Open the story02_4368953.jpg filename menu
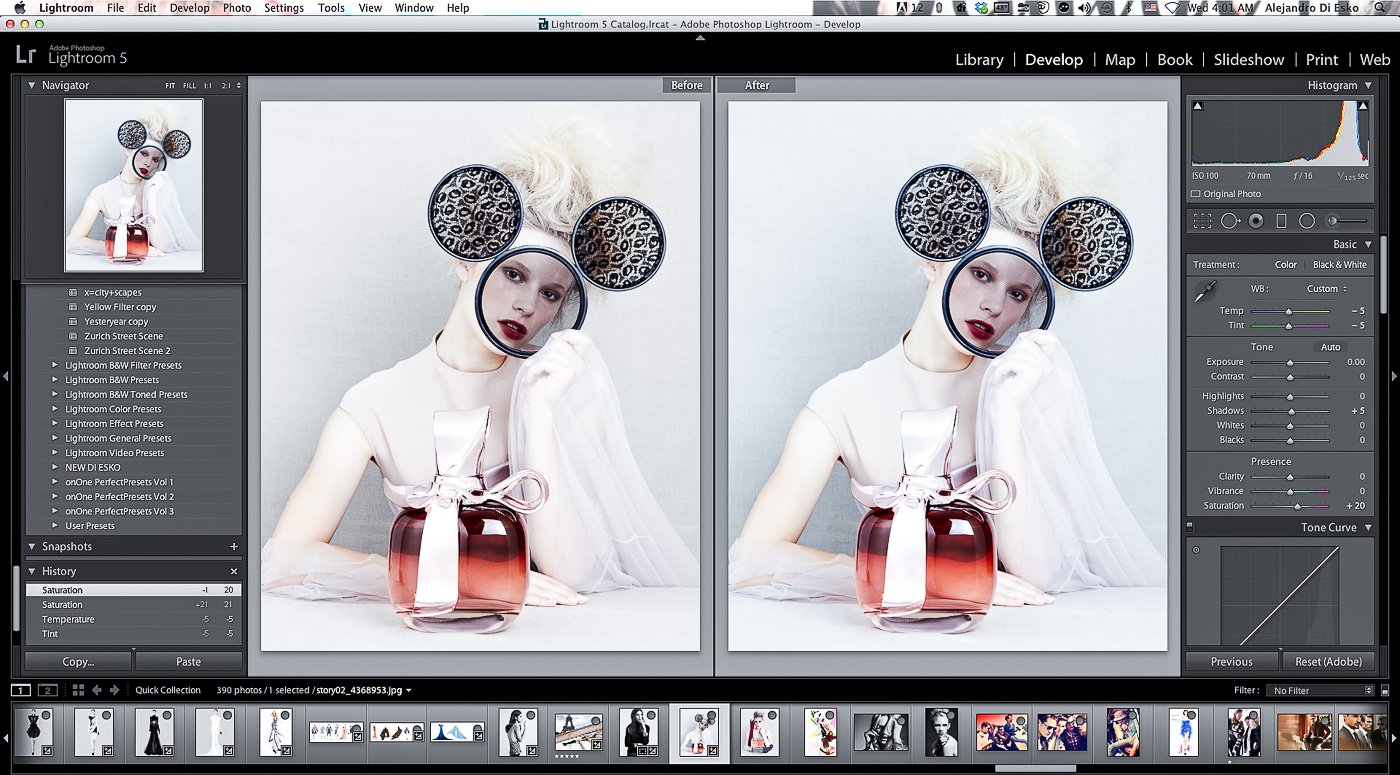1400x775 pixels. [x=364, y=690]
